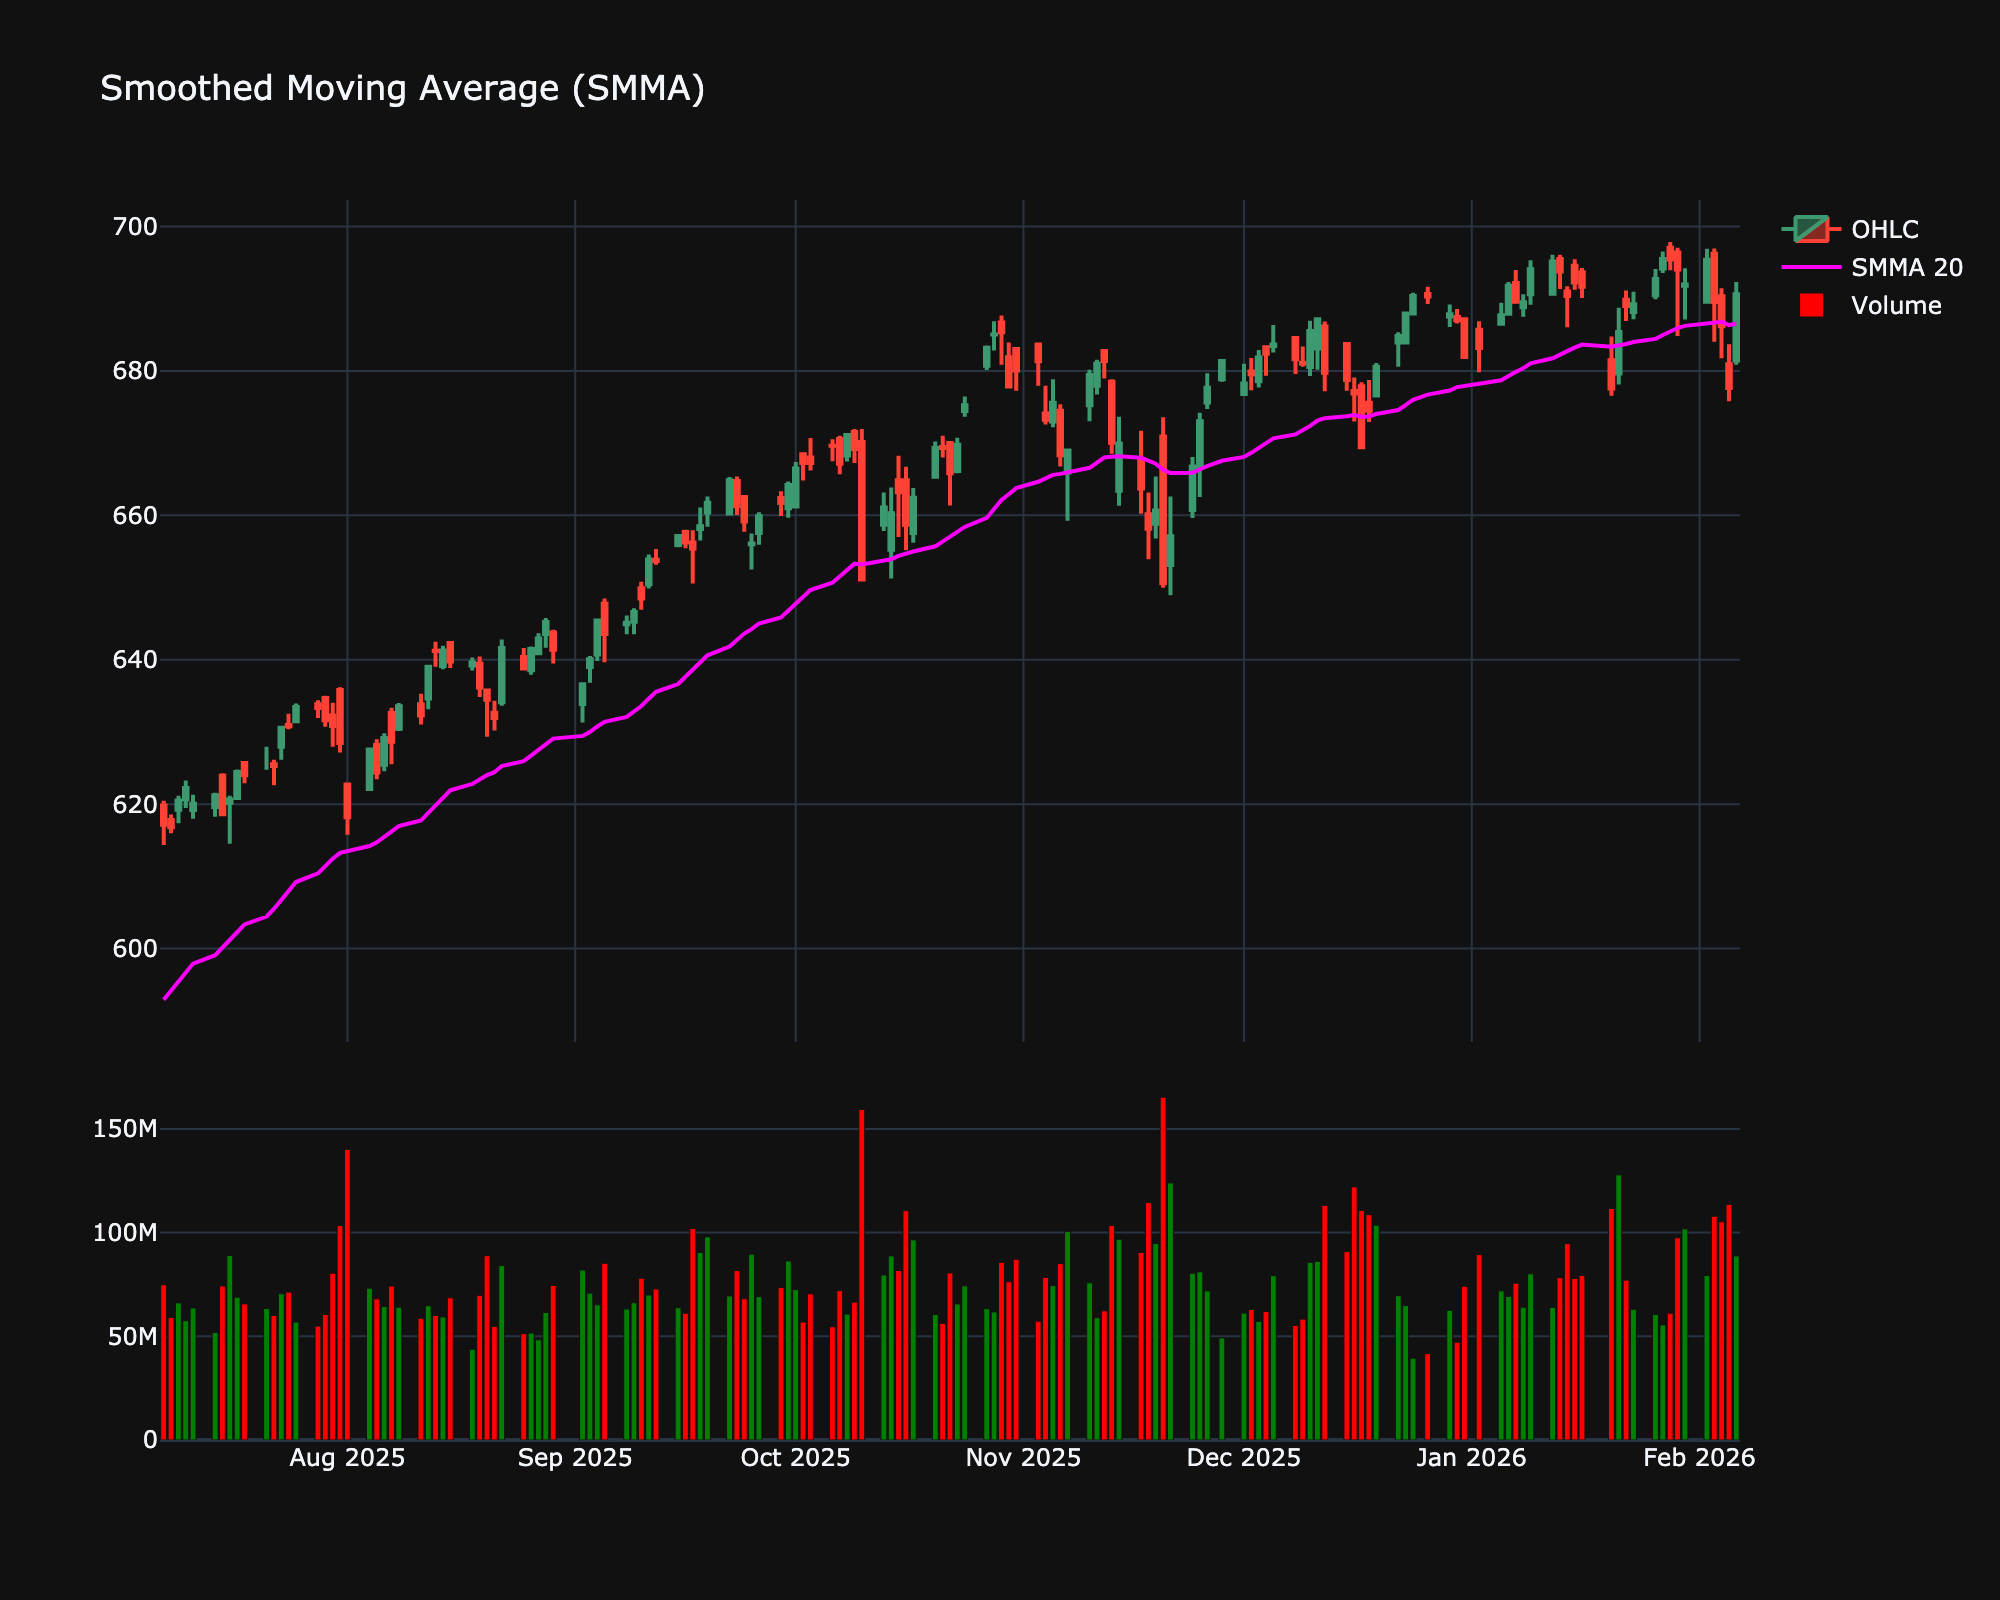
Task: Click the Oct 2025 x-axis label
Action: 795,1458
